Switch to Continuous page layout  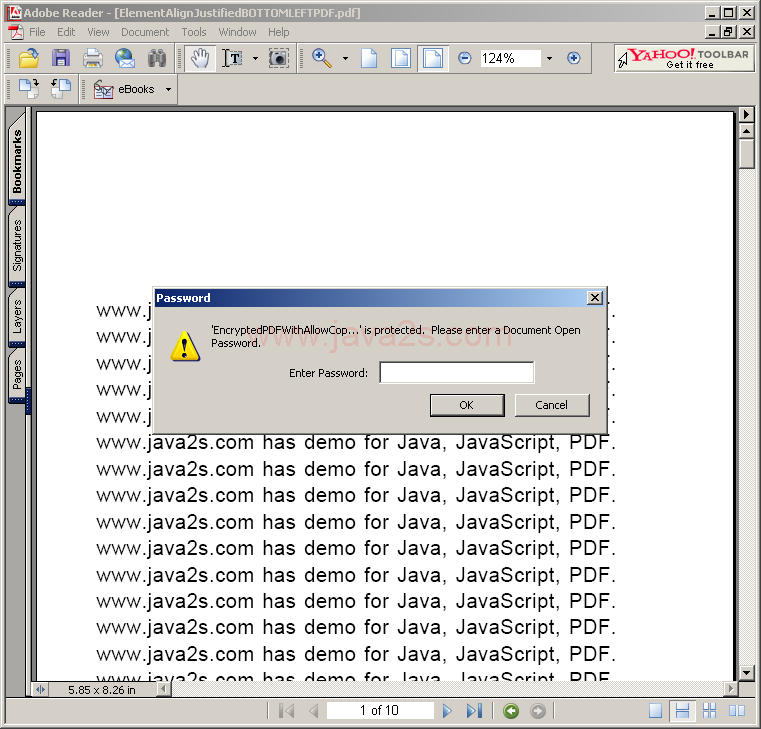coord(682,711)
